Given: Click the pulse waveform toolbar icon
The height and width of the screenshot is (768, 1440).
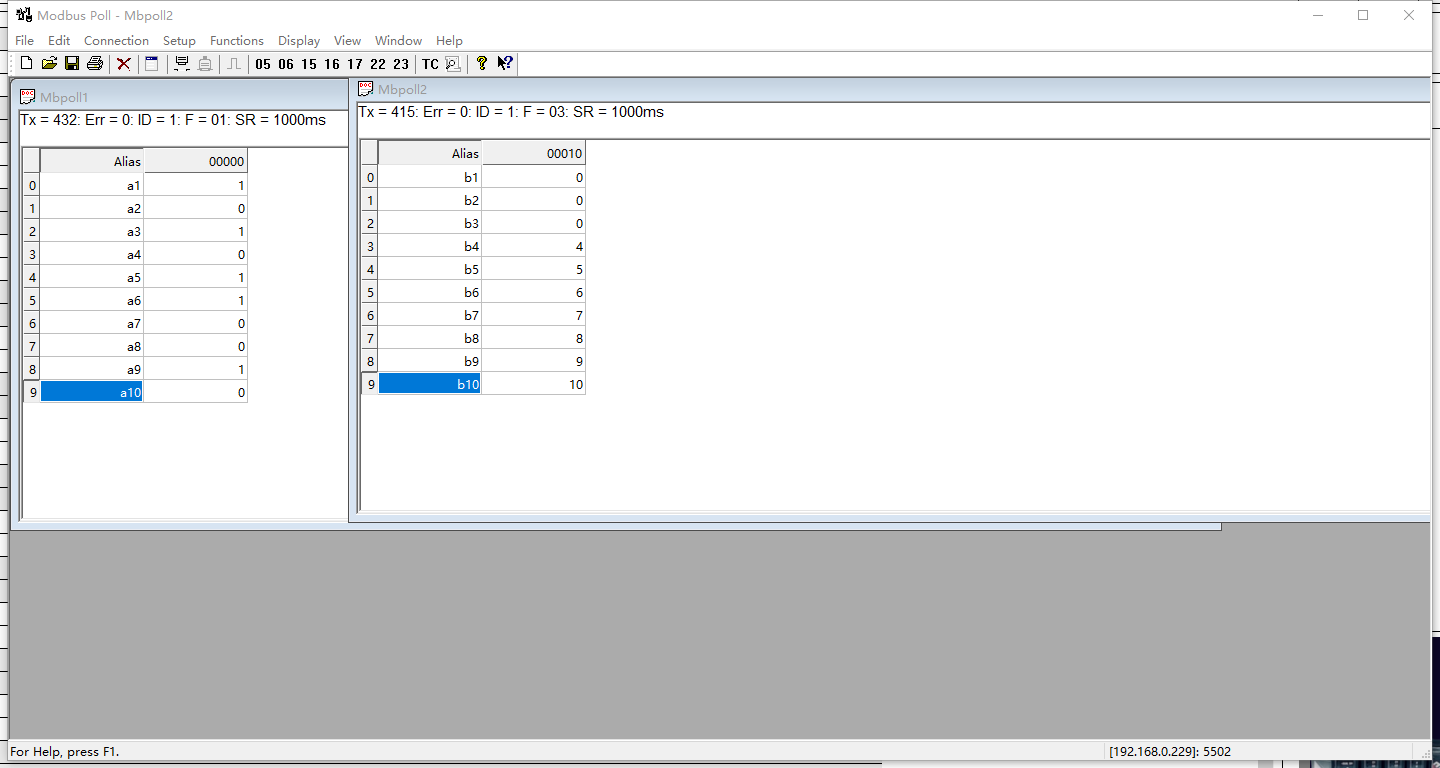Looking at the screenshot, I should coord(234,64).
